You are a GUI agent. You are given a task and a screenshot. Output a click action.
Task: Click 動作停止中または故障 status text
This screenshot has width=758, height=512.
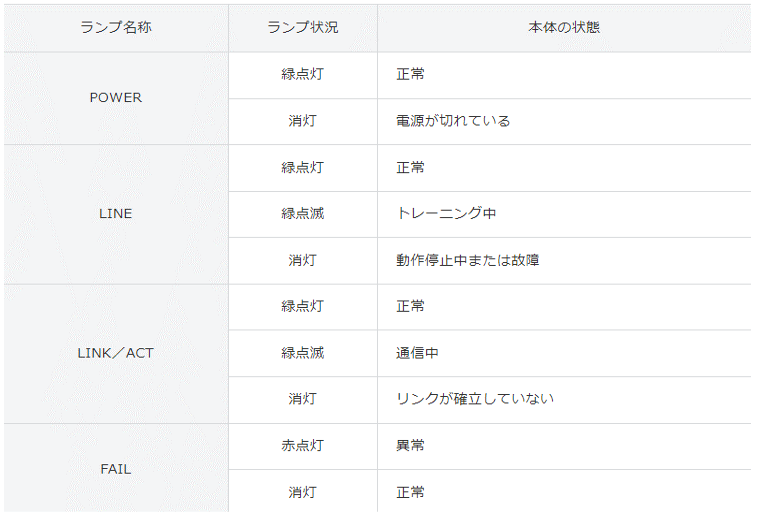tap(467, 260)
